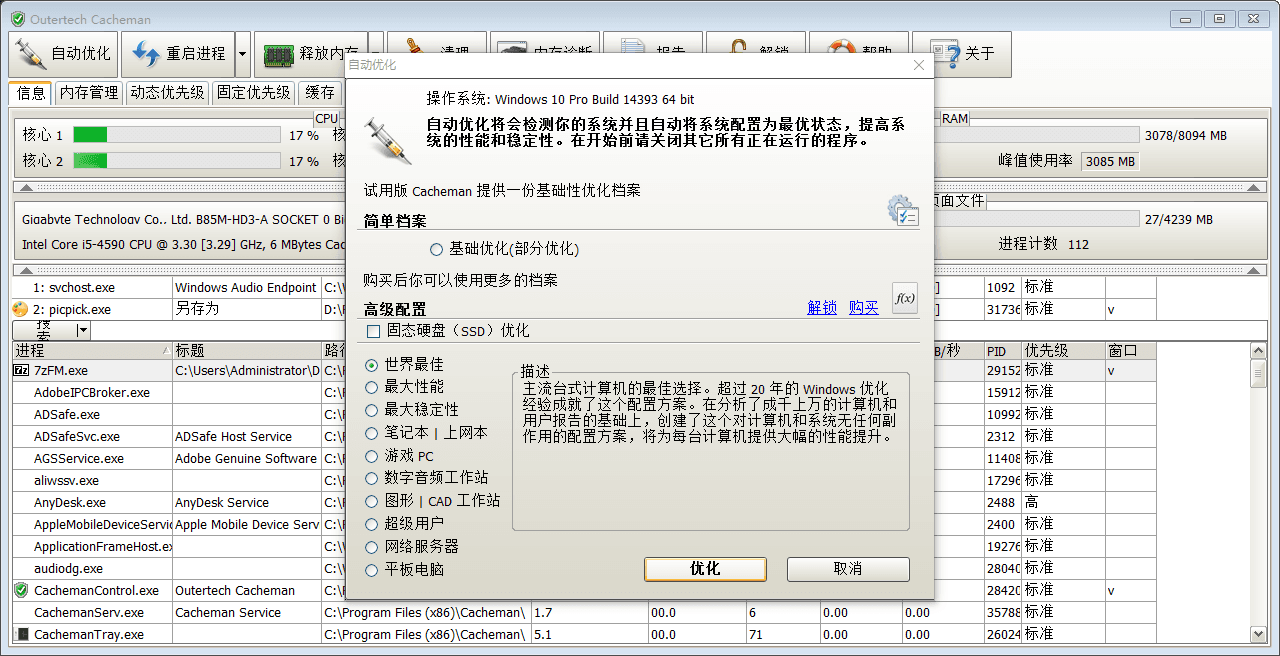This screenshot has height=656, width=1280.
Task: Select the 超级用户 profile
Action: [x=404, y=523]
